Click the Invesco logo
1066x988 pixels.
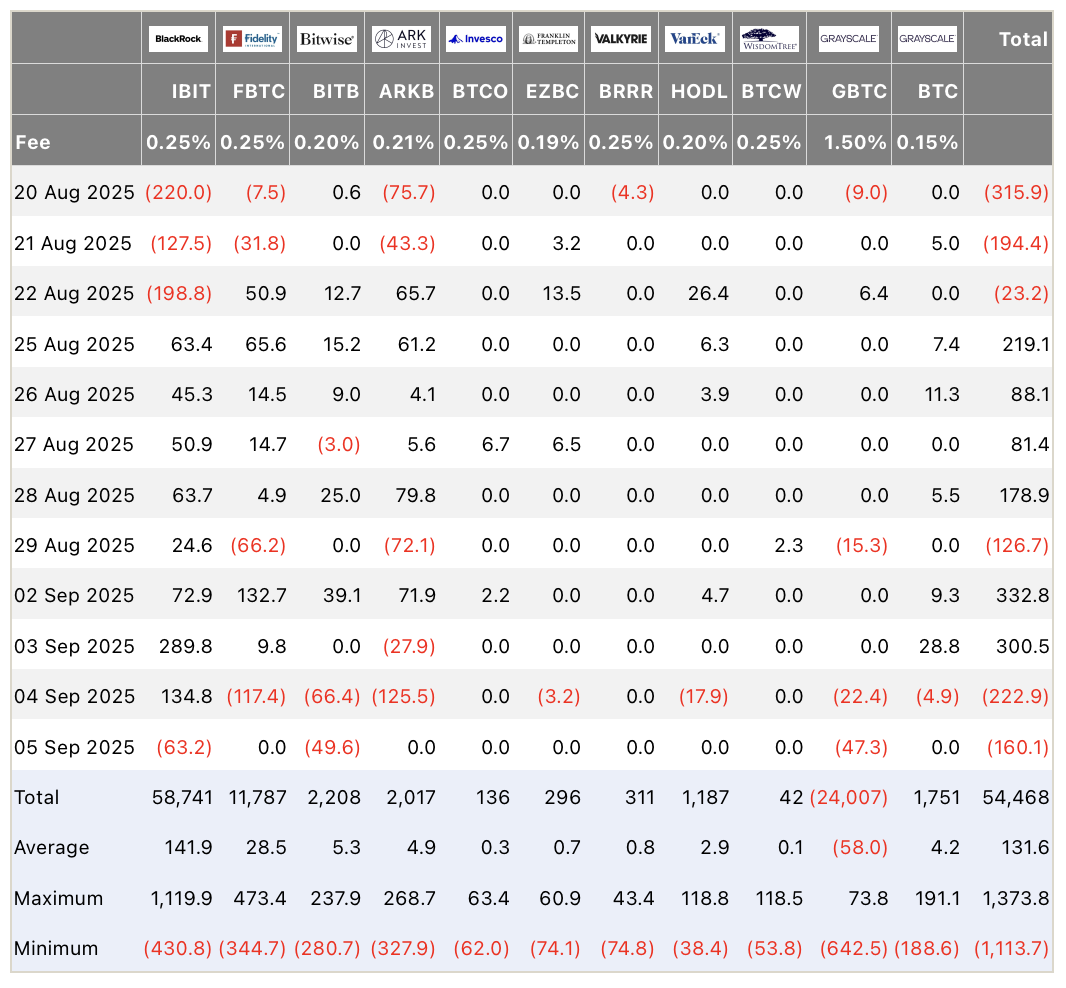(x=476, y=39)
